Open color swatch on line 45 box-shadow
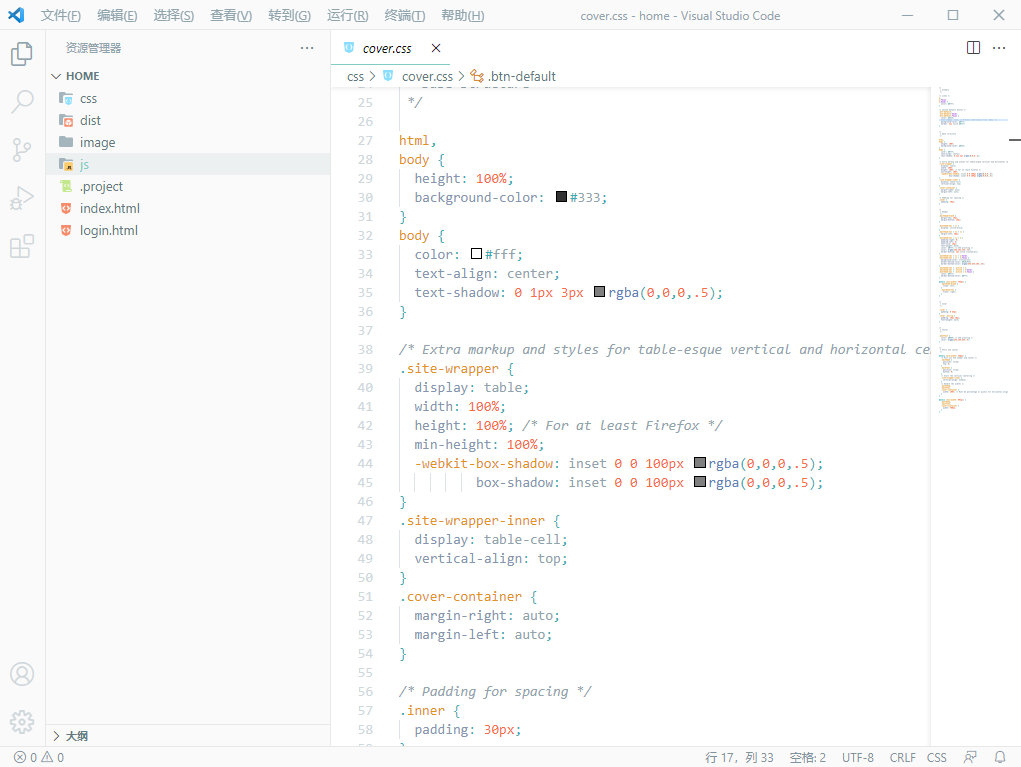1021x767 pixels. point(700,482)
